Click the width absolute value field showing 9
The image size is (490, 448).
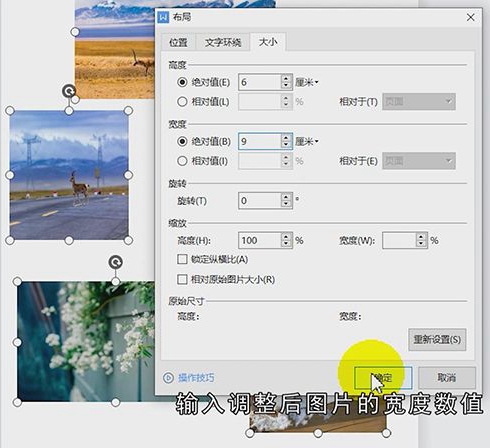click(259, 142)
